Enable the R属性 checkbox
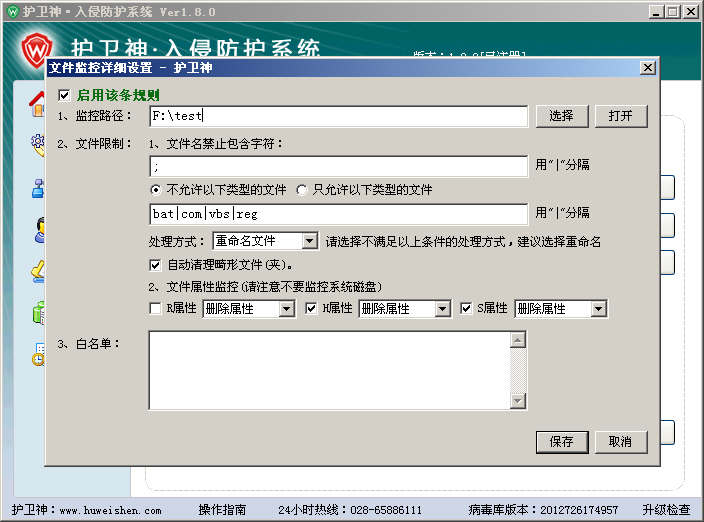This screenshot has height=522, width=704. click(x=155, y=308)
